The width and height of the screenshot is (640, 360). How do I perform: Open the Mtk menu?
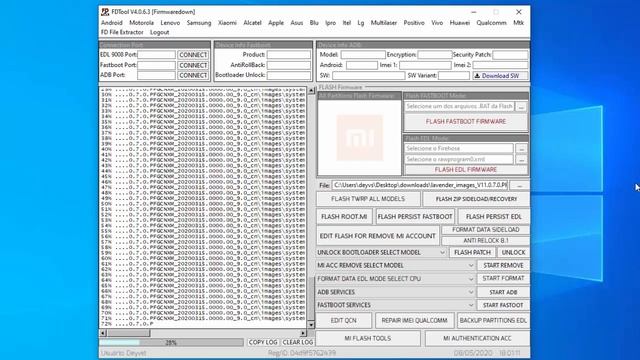coord(518,23)
